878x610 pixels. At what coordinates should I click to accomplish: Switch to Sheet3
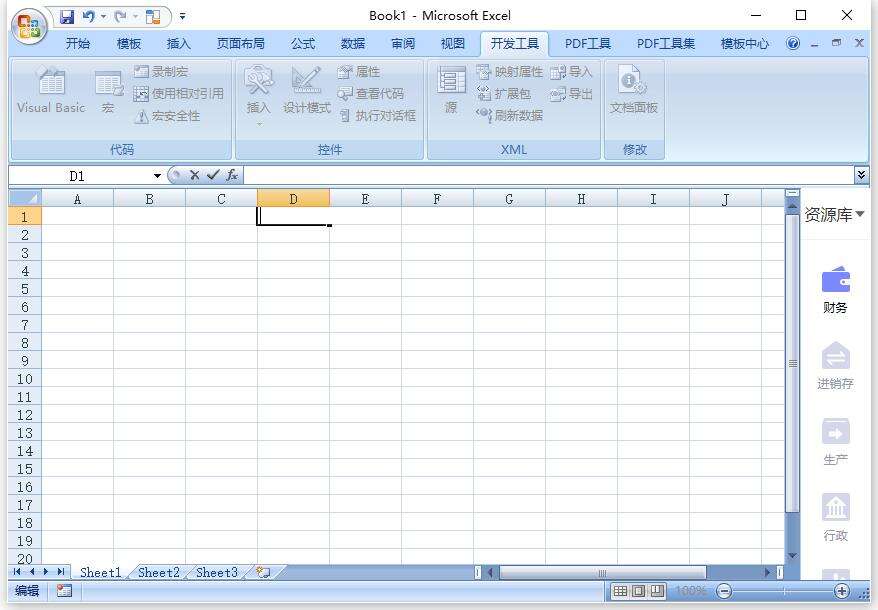tap(217, 572)
